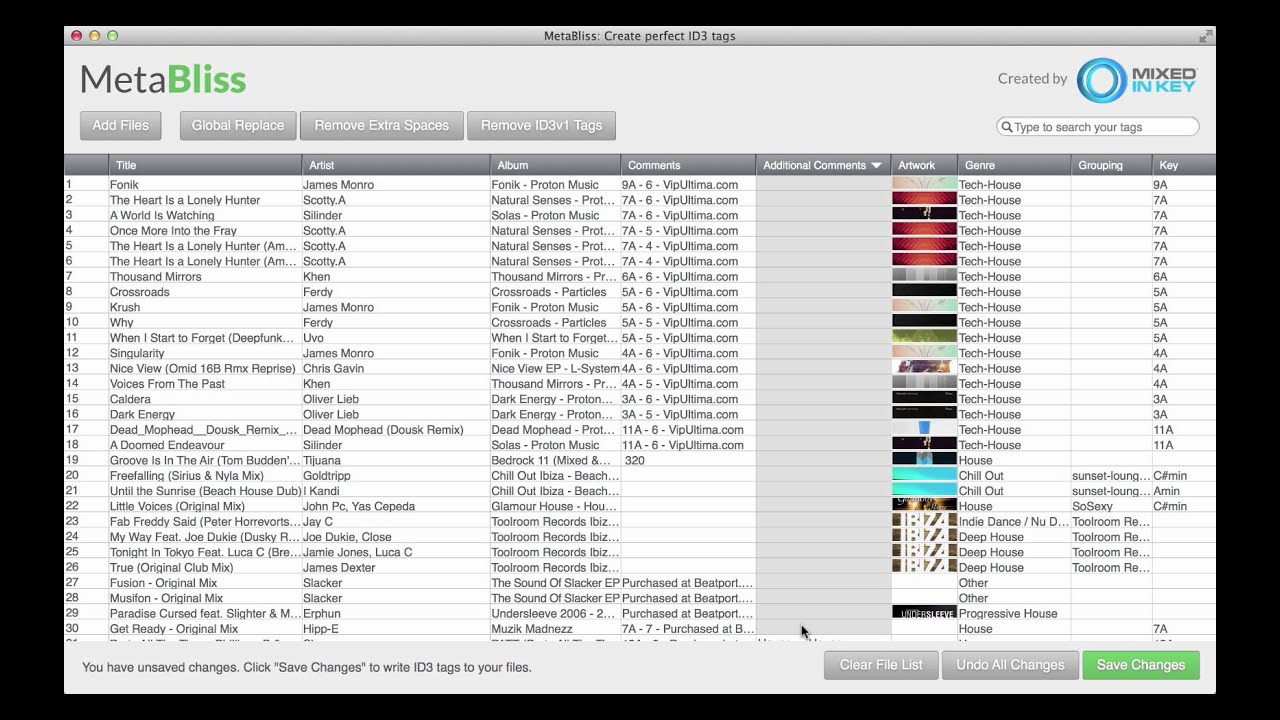
Task: Sort by the Album column header
Action: coord(555,165)
